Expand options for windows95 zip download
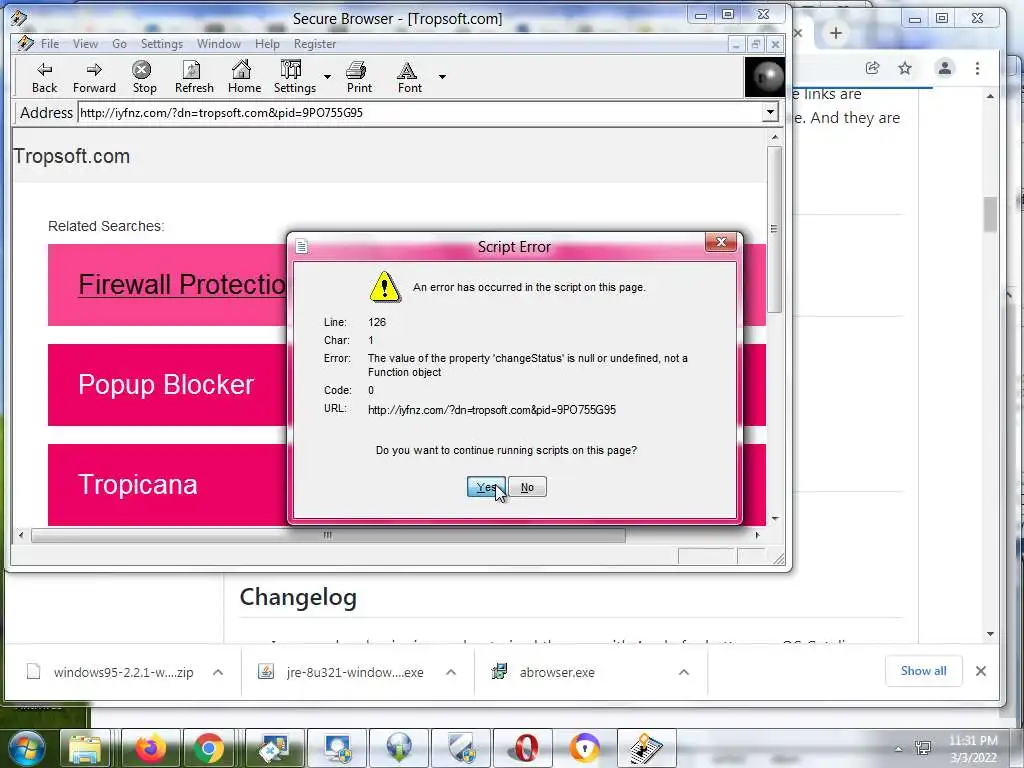Image resolution: width=1024 pixels, height=768 pixels. pos(218,672)
